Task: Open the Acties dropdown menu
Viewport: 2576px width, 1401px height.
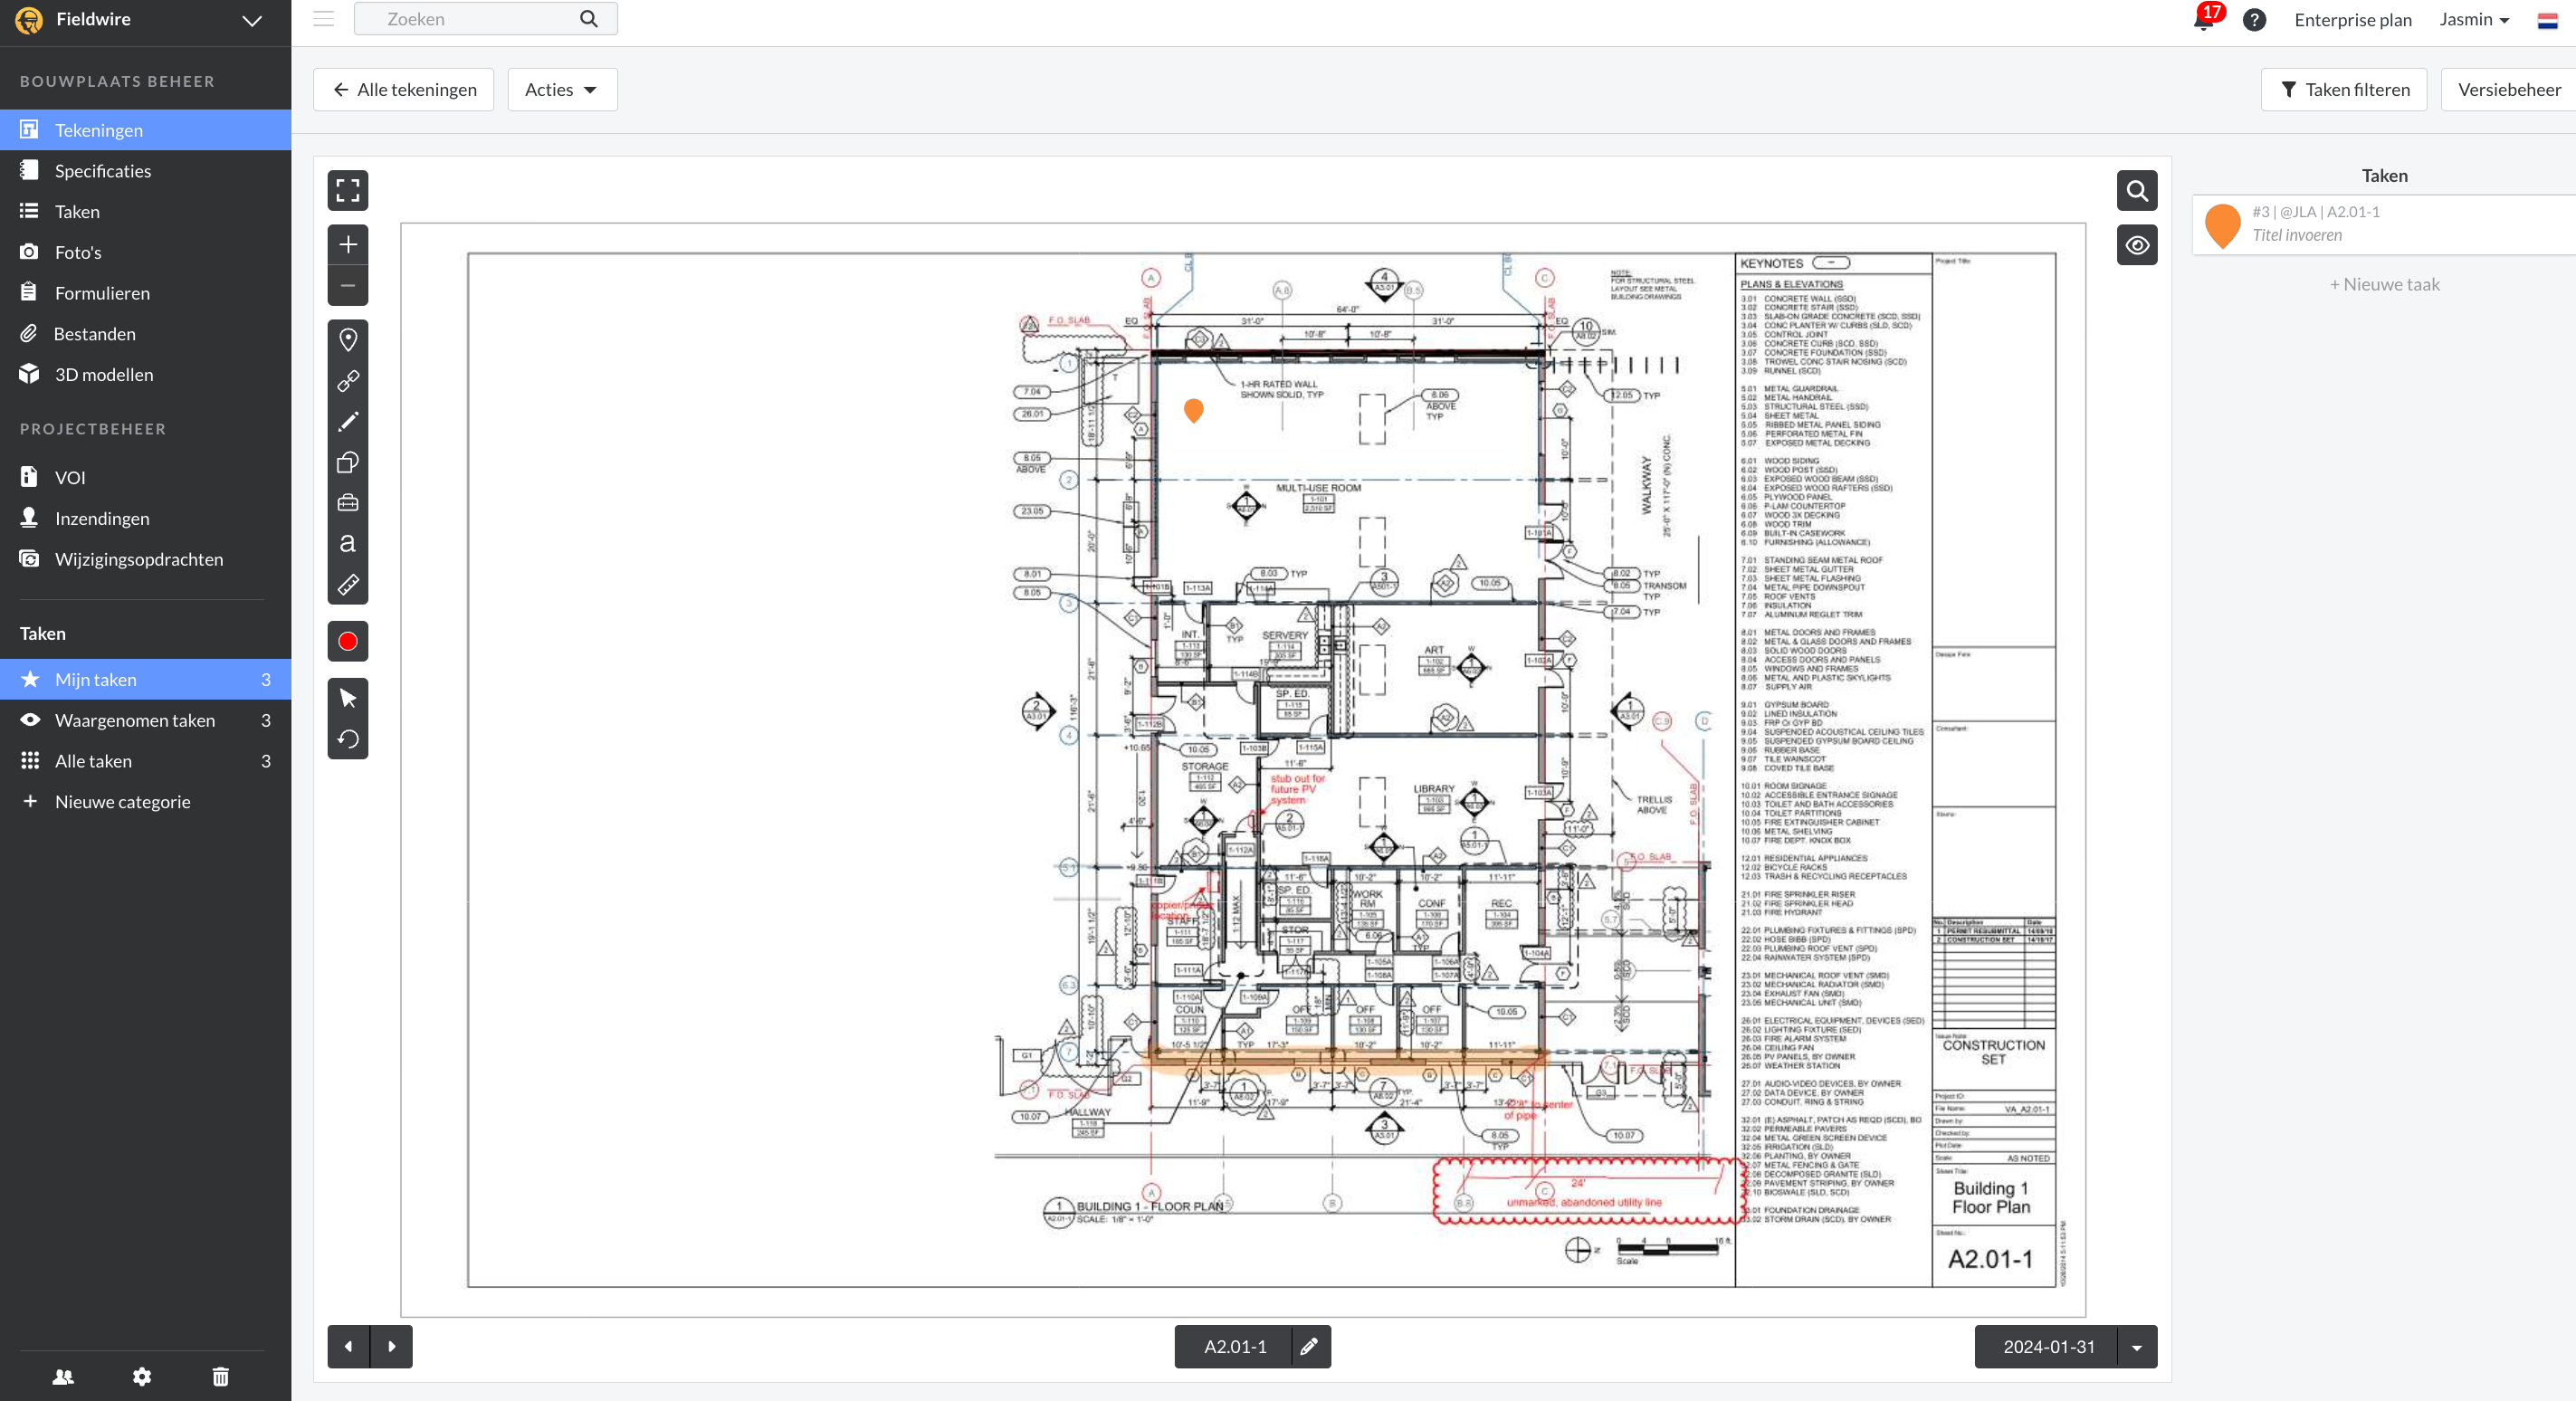Action: 562,89
